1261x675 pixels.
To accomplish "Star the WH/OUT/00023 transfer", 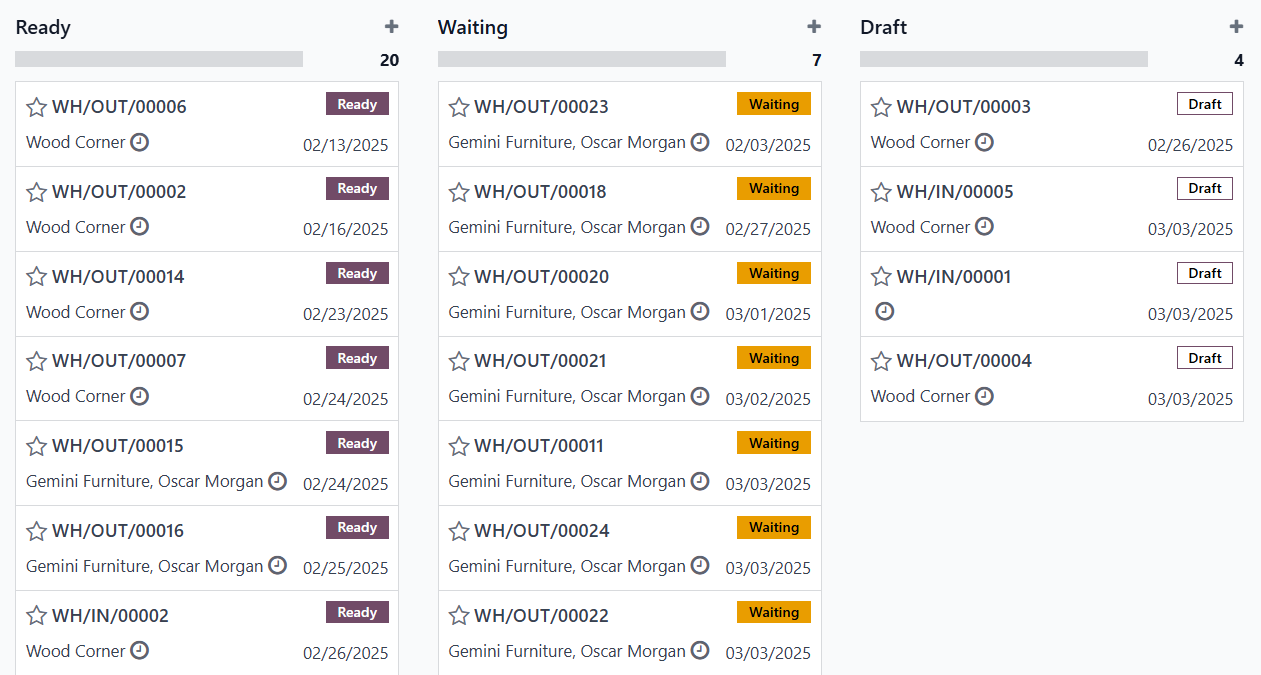I will coord(459,107).
